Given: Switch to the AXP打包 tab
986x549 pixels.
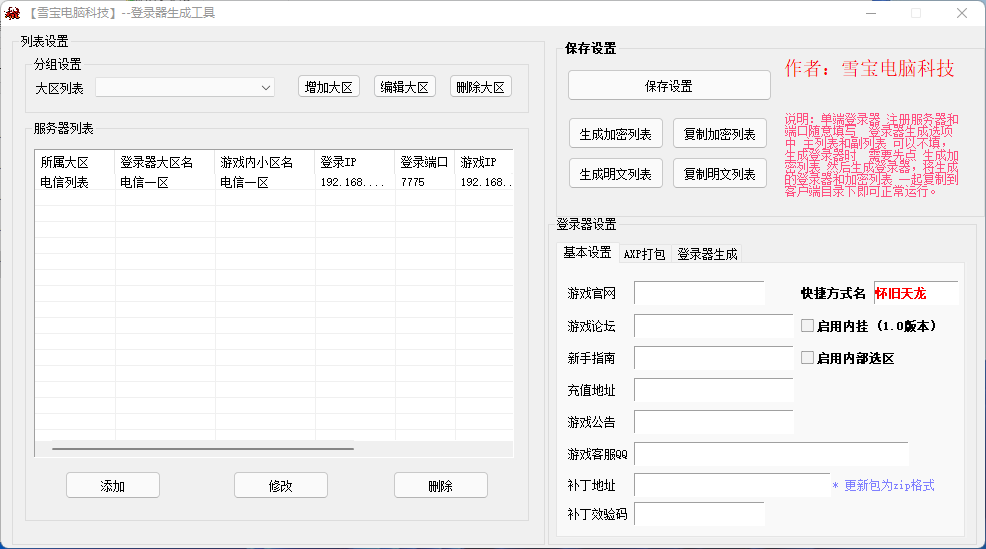Looking at the screenshot, I should (644, 254).
